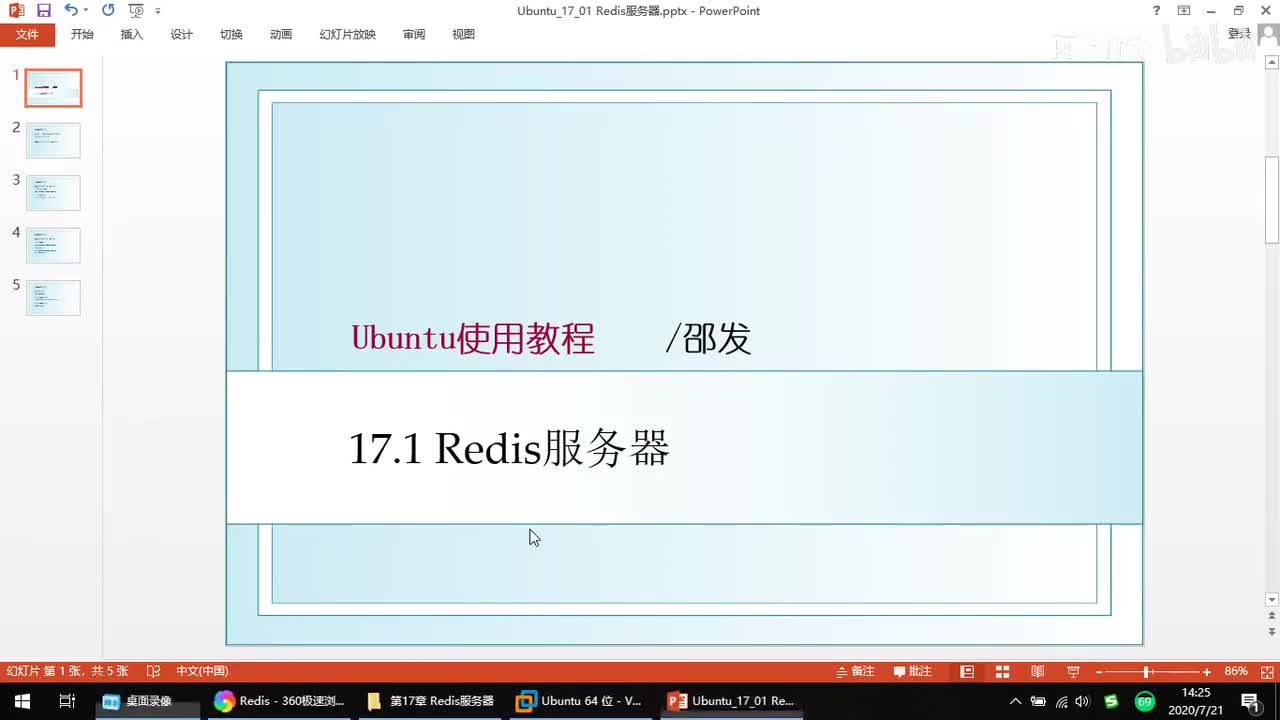Open the 文件 (File) tab

pyautogui.click(x=27, y=34)
